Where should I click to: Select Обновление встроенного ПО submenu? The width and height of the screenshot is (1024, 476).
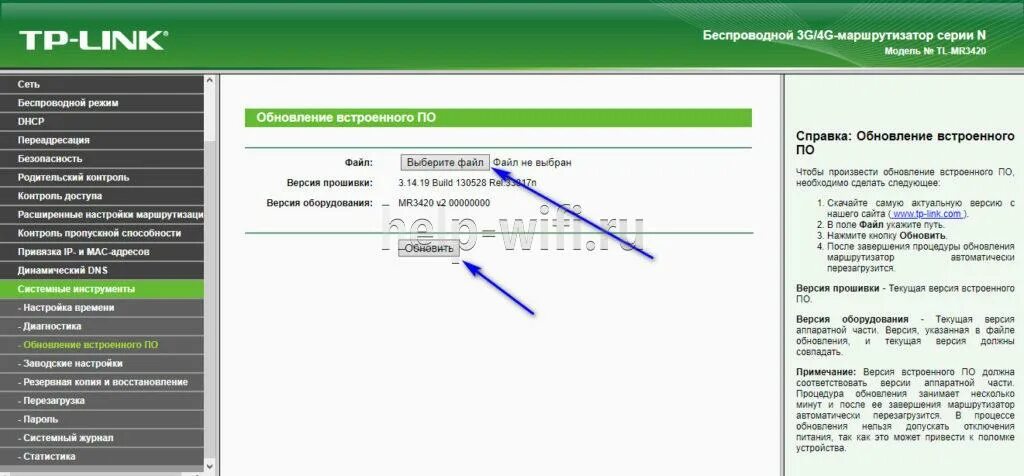point(102,345)
